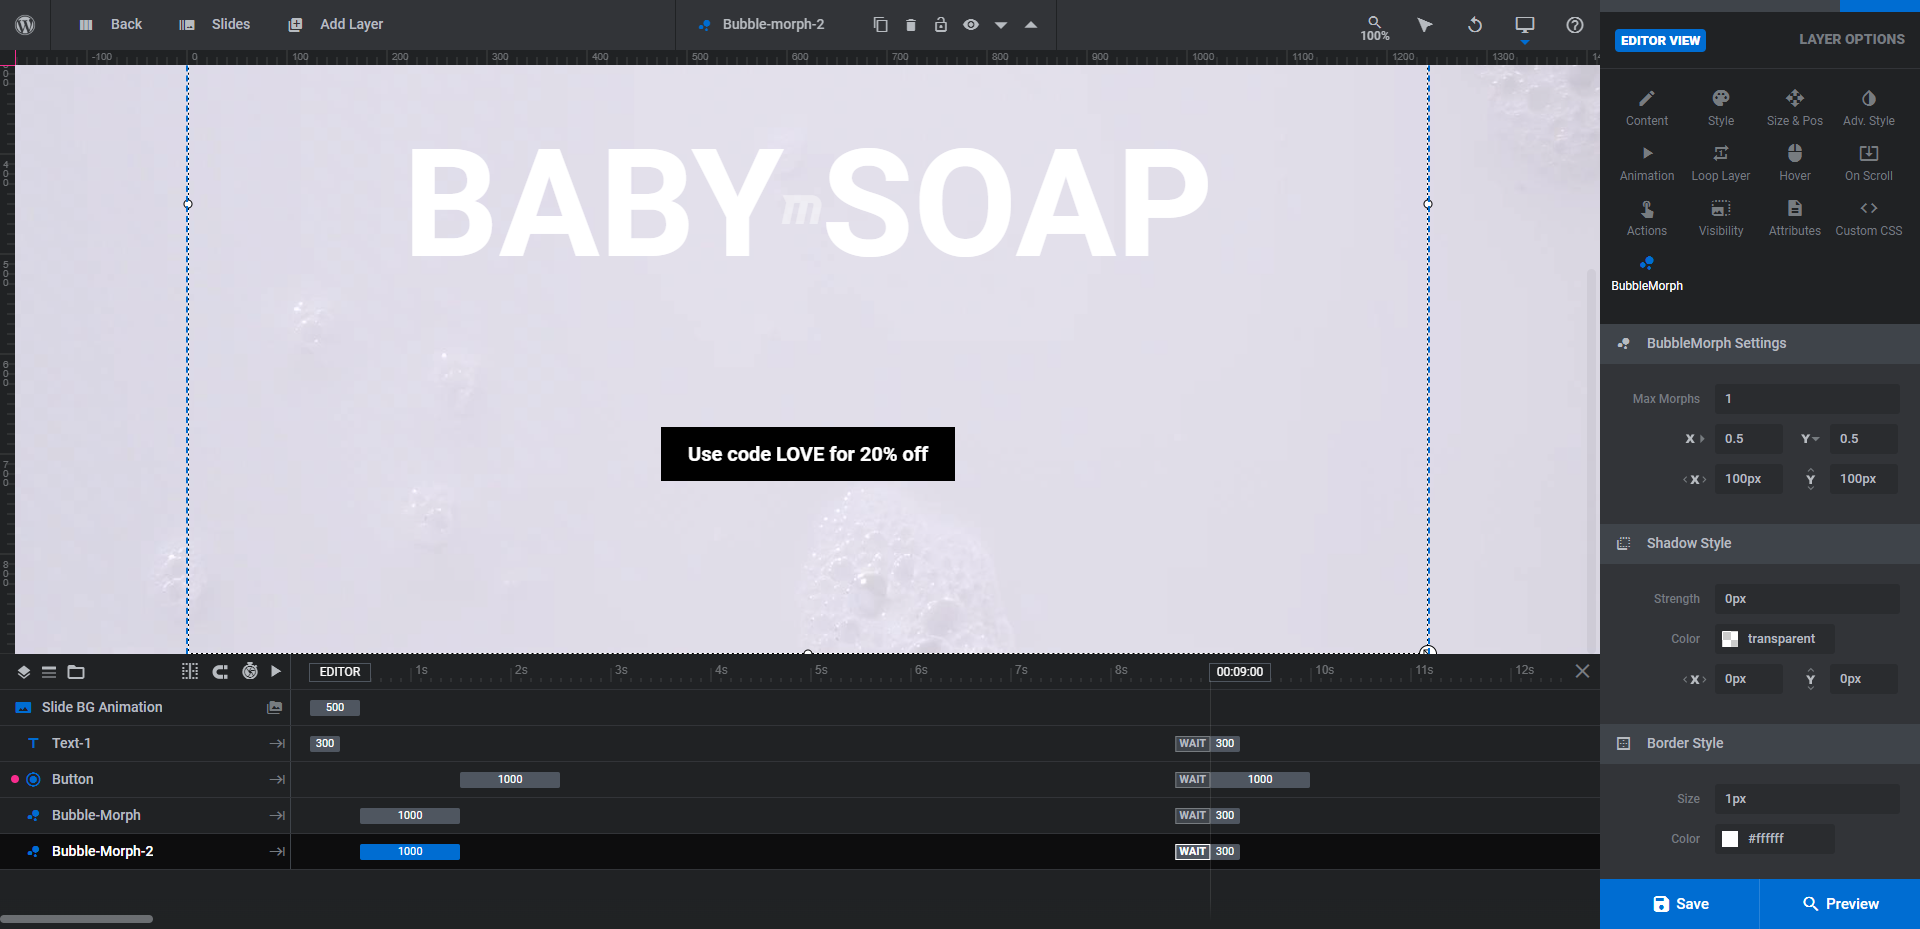
Task: Edit the Y speed field showing 0.5
Action: coord(1864,439)
